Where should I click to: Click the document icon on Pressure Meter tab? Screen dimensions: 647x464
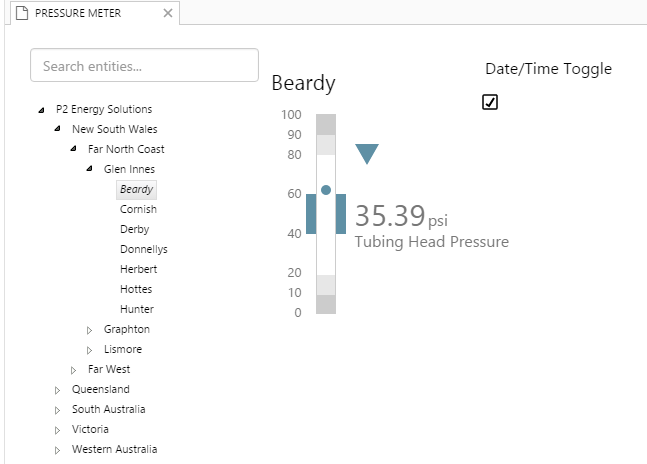coord(21,13)
